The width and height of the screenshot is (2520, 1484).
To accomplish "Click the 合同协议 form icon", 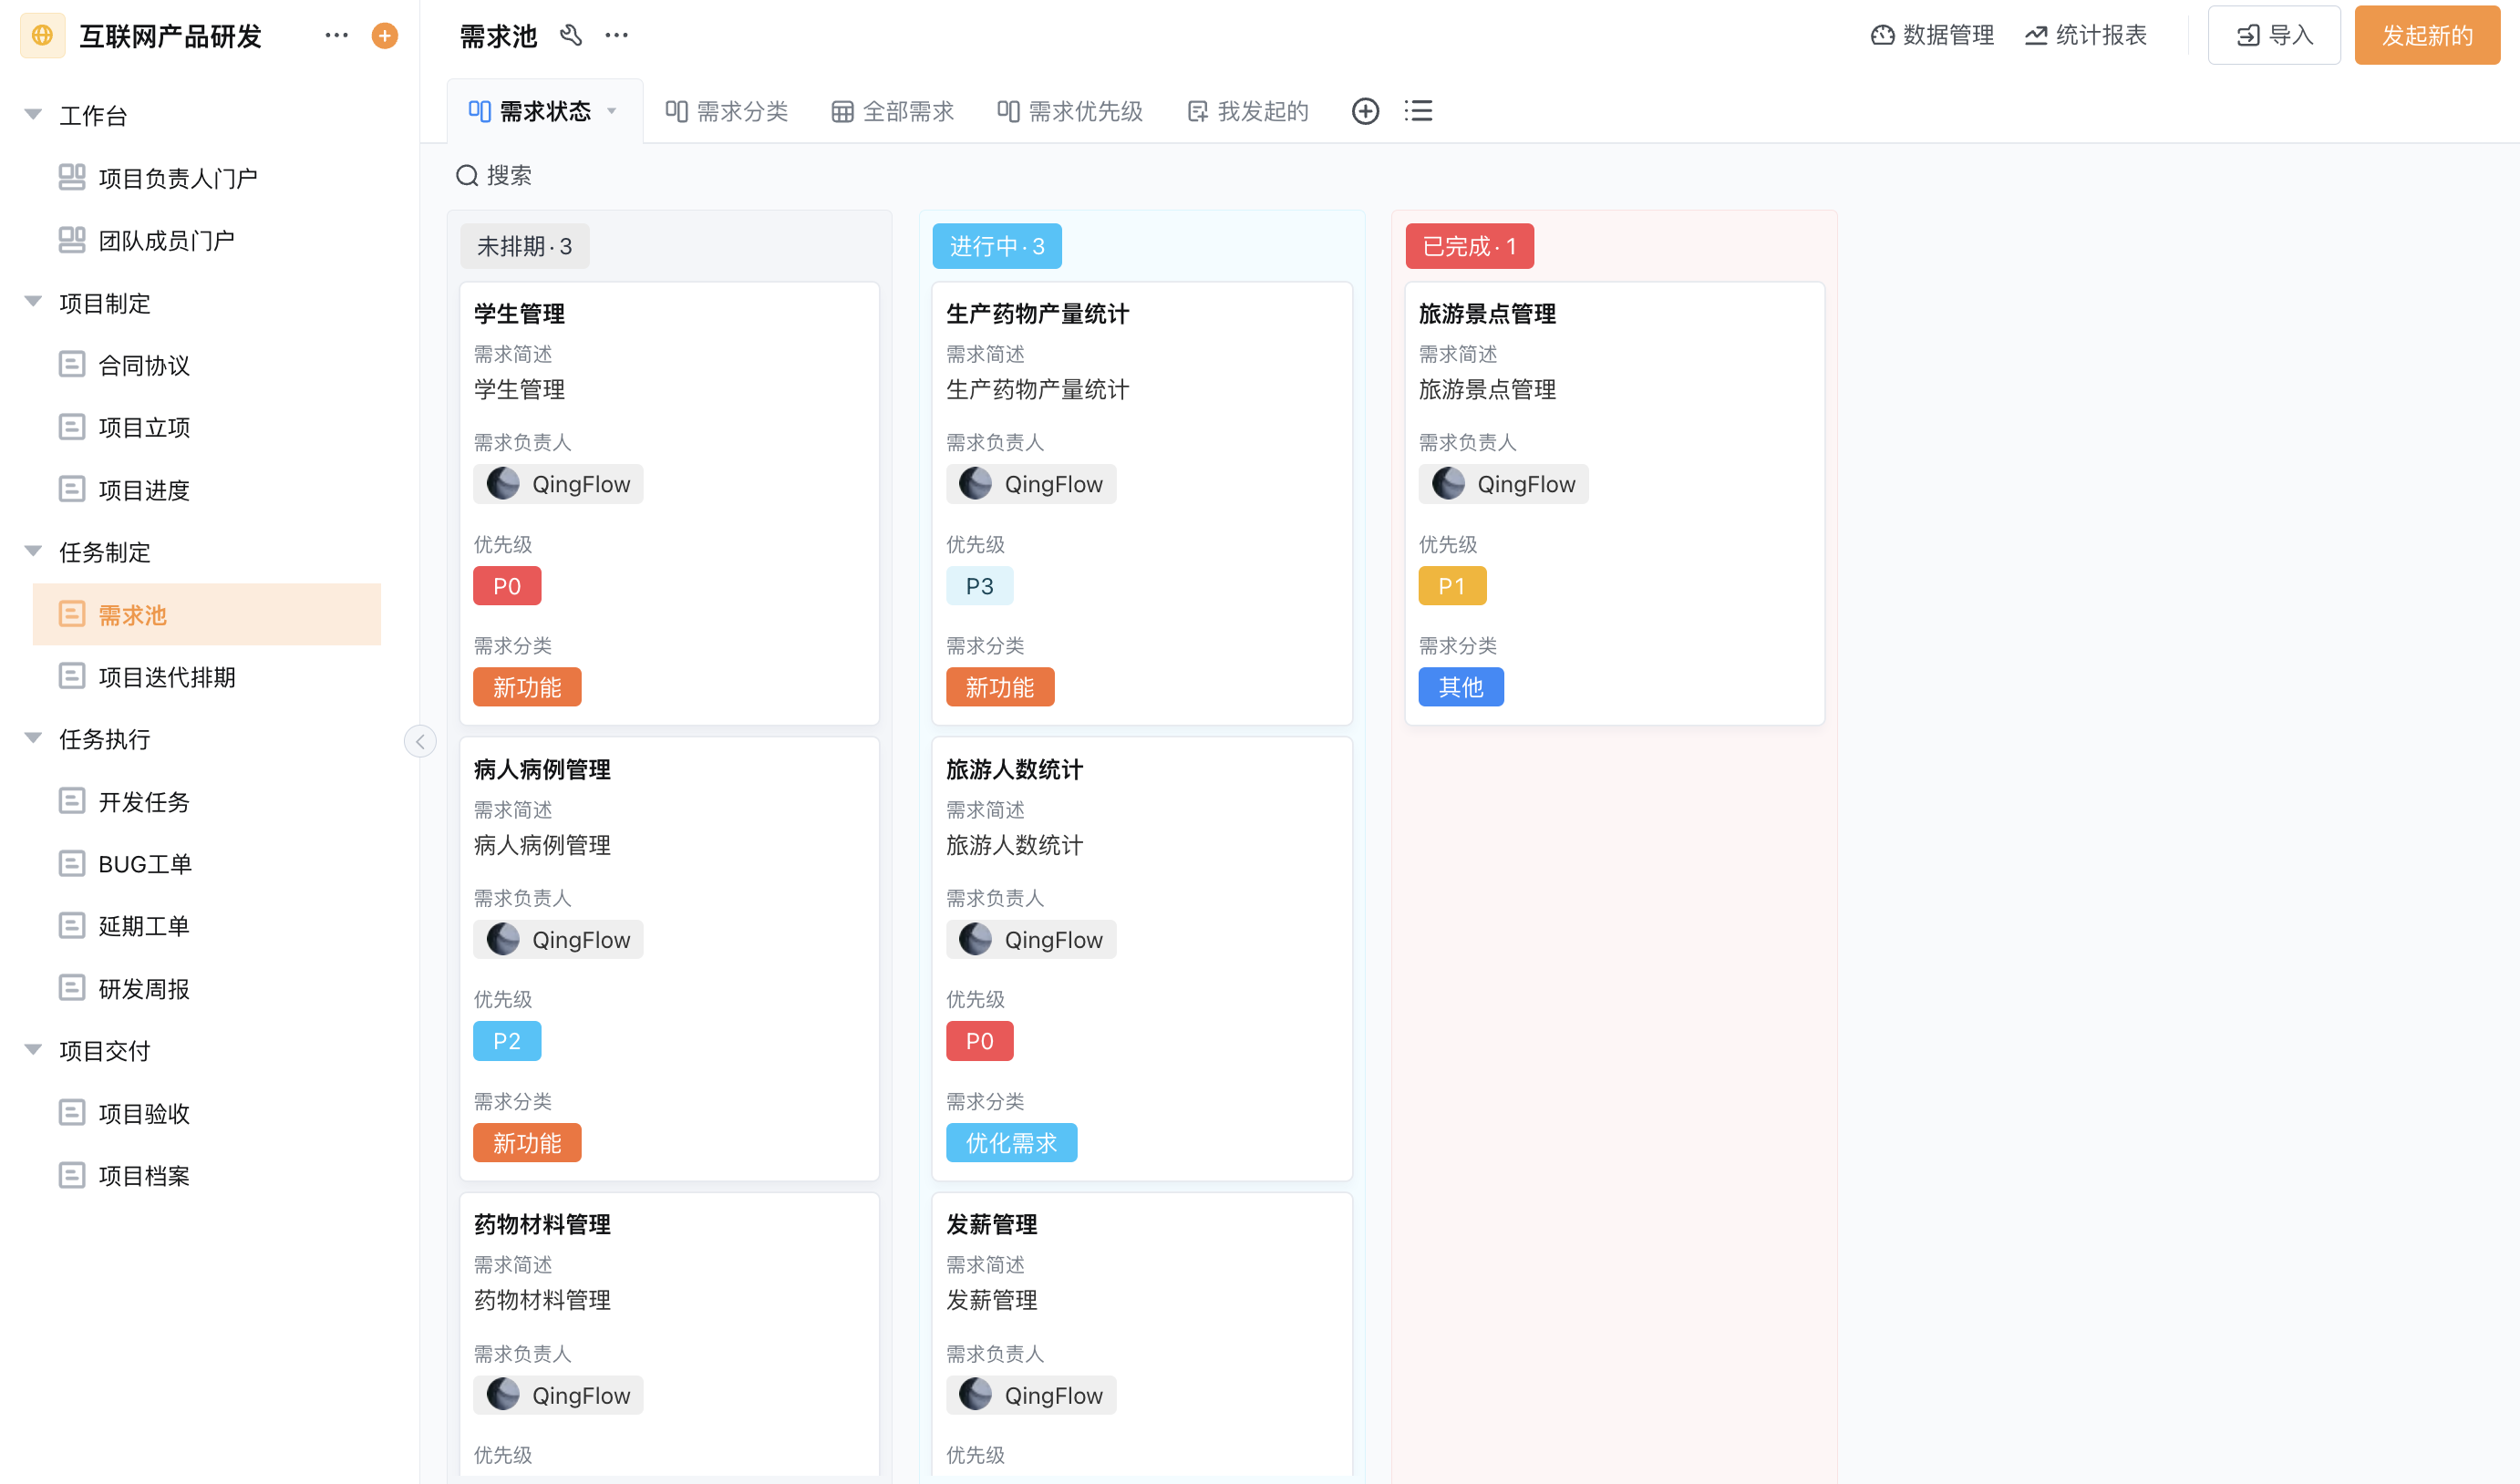I will [x=72, y=365].
